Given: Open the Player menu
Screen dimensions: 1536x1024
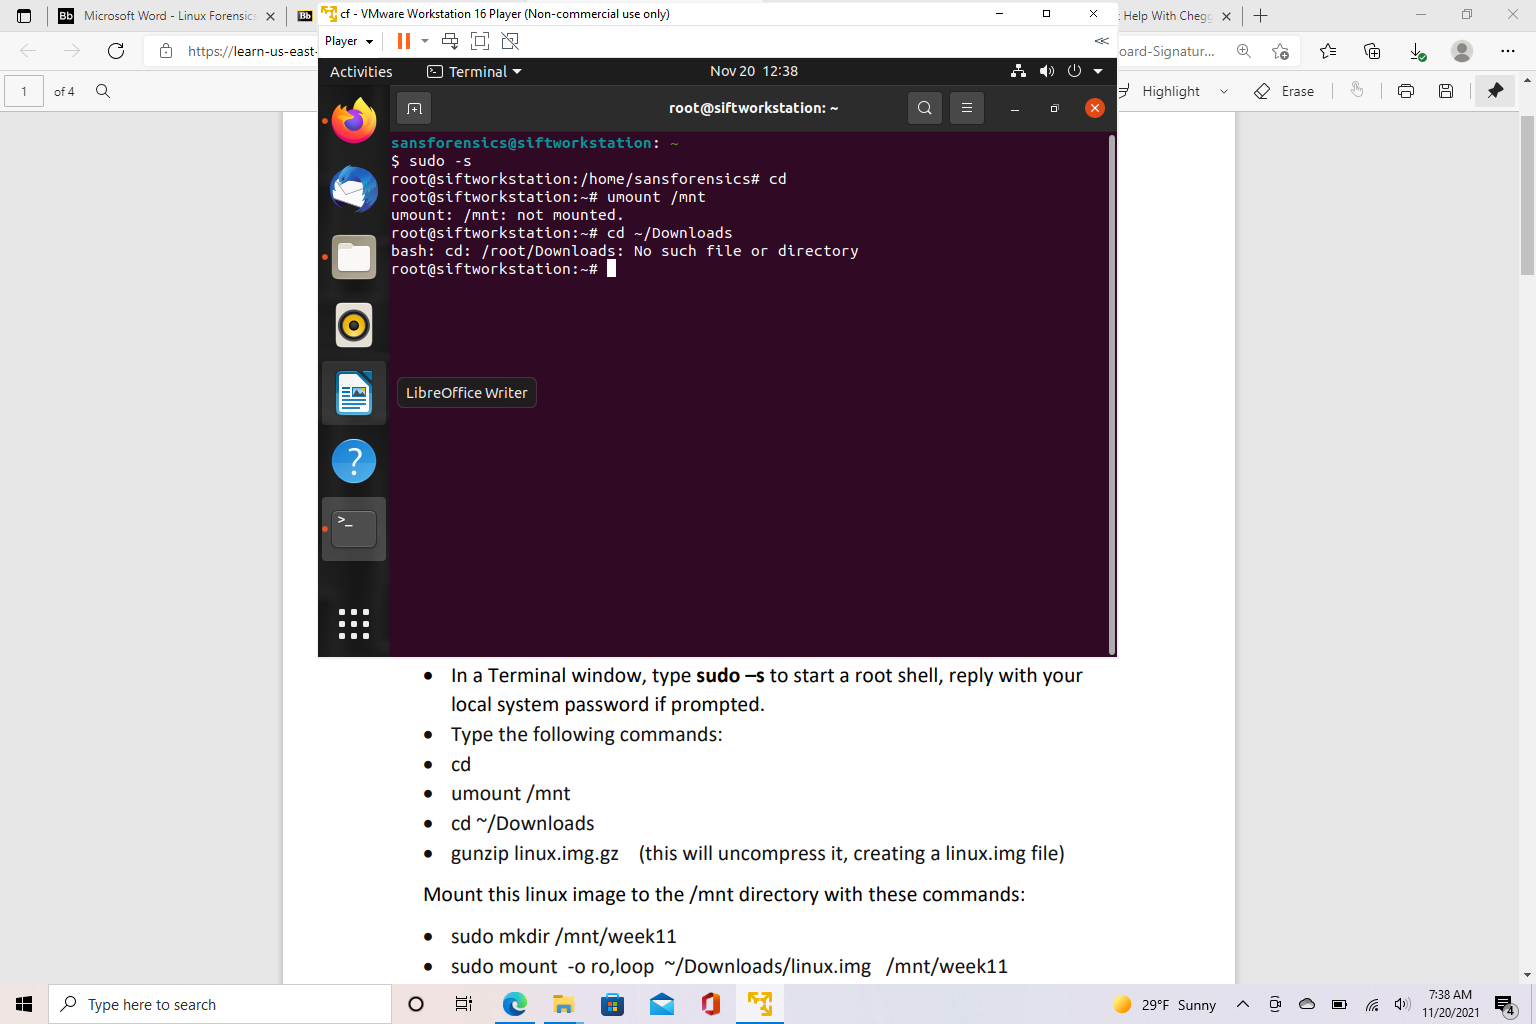Looking at the screenshot, I should (347, 41).
